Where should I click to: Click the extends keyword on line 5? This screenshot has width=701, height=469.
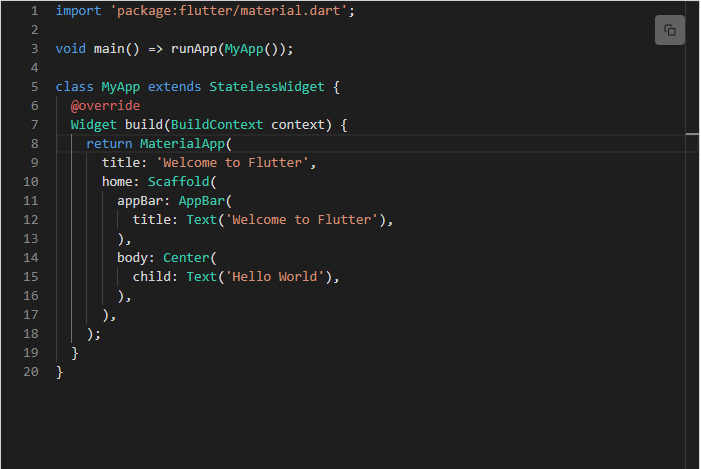[174, 87]
